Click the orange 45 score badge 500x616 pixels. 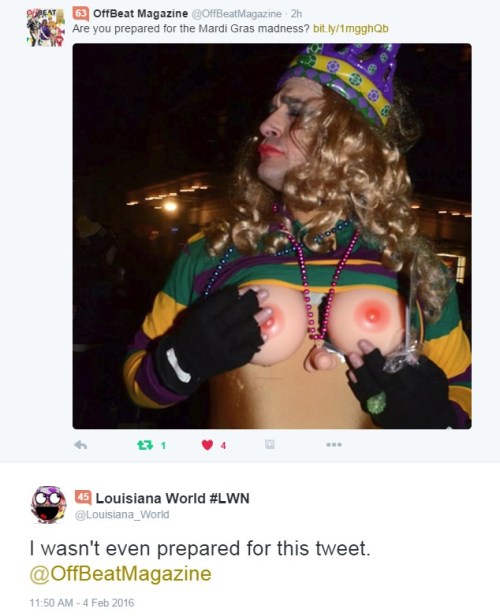click(83, 497)
